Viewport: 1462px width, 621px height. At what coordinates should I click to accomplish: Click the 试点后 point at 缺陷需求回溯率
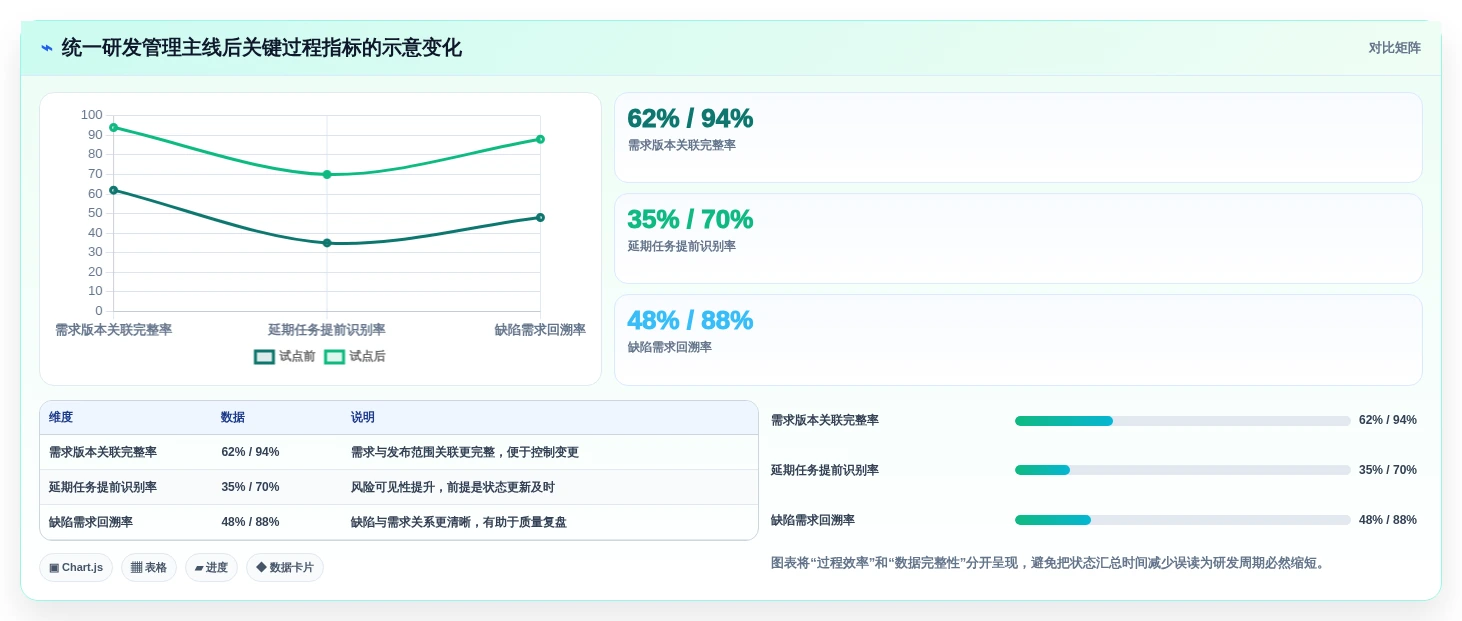tap(540, 139)
